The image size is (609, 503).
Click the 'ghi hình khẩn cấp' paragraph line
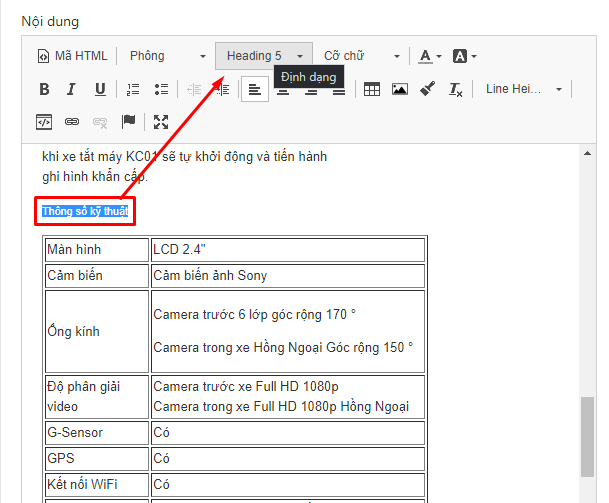95,177
